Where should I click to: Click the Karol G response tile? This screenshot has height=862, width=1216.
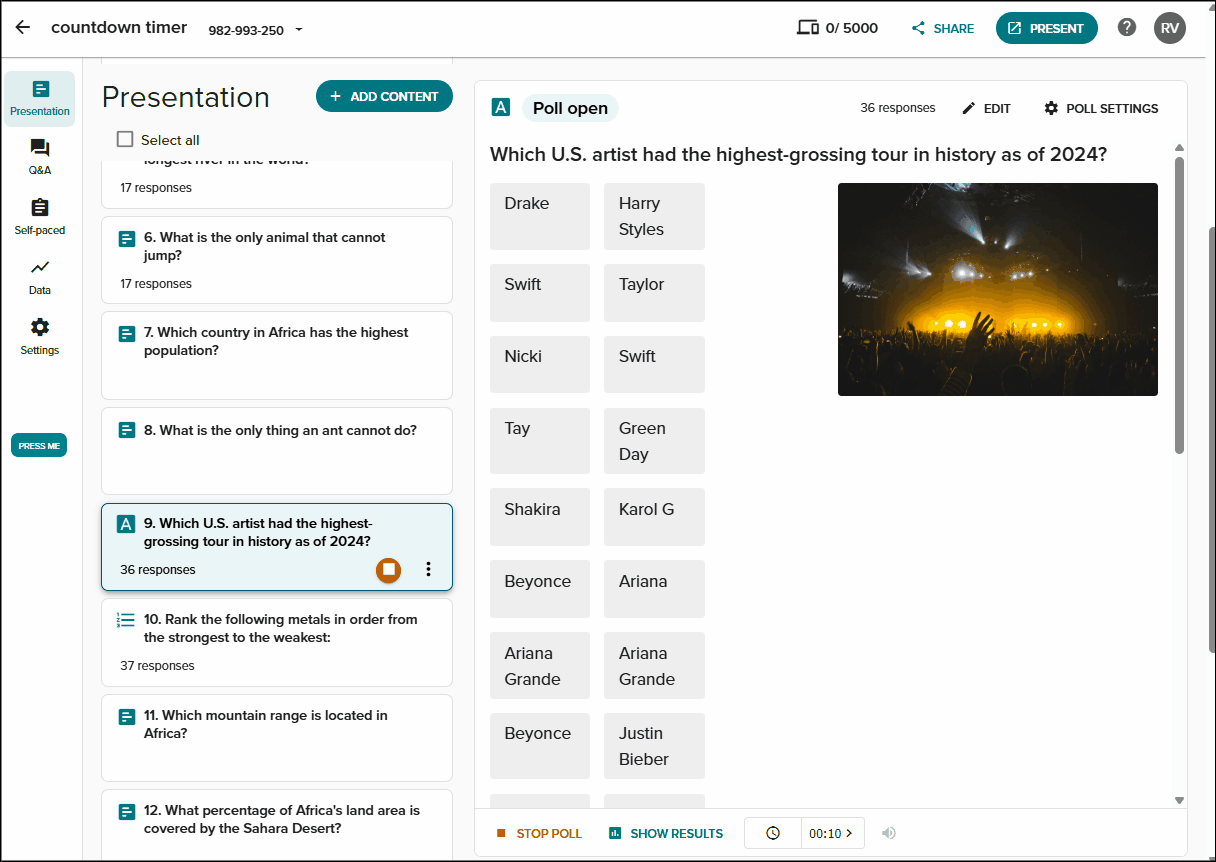click(x=654, y=517)
